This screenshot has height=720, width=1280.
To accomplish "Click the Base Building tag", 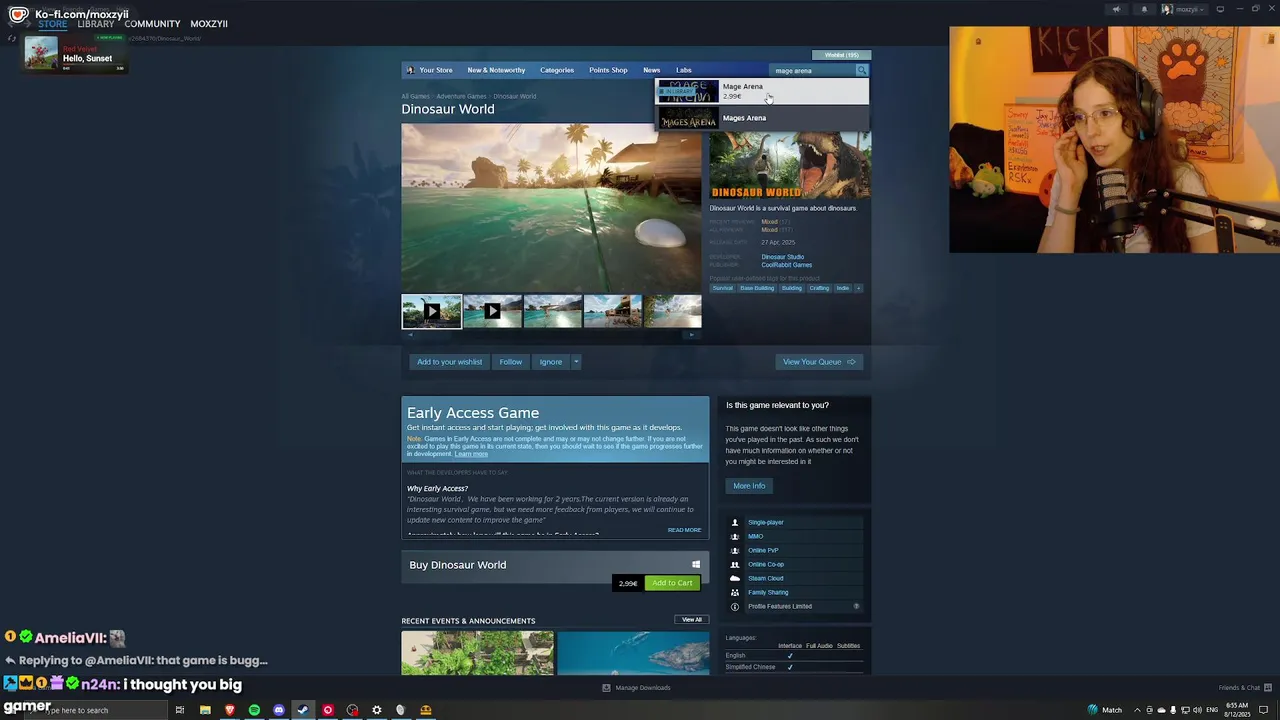I will tap(757, 288).
